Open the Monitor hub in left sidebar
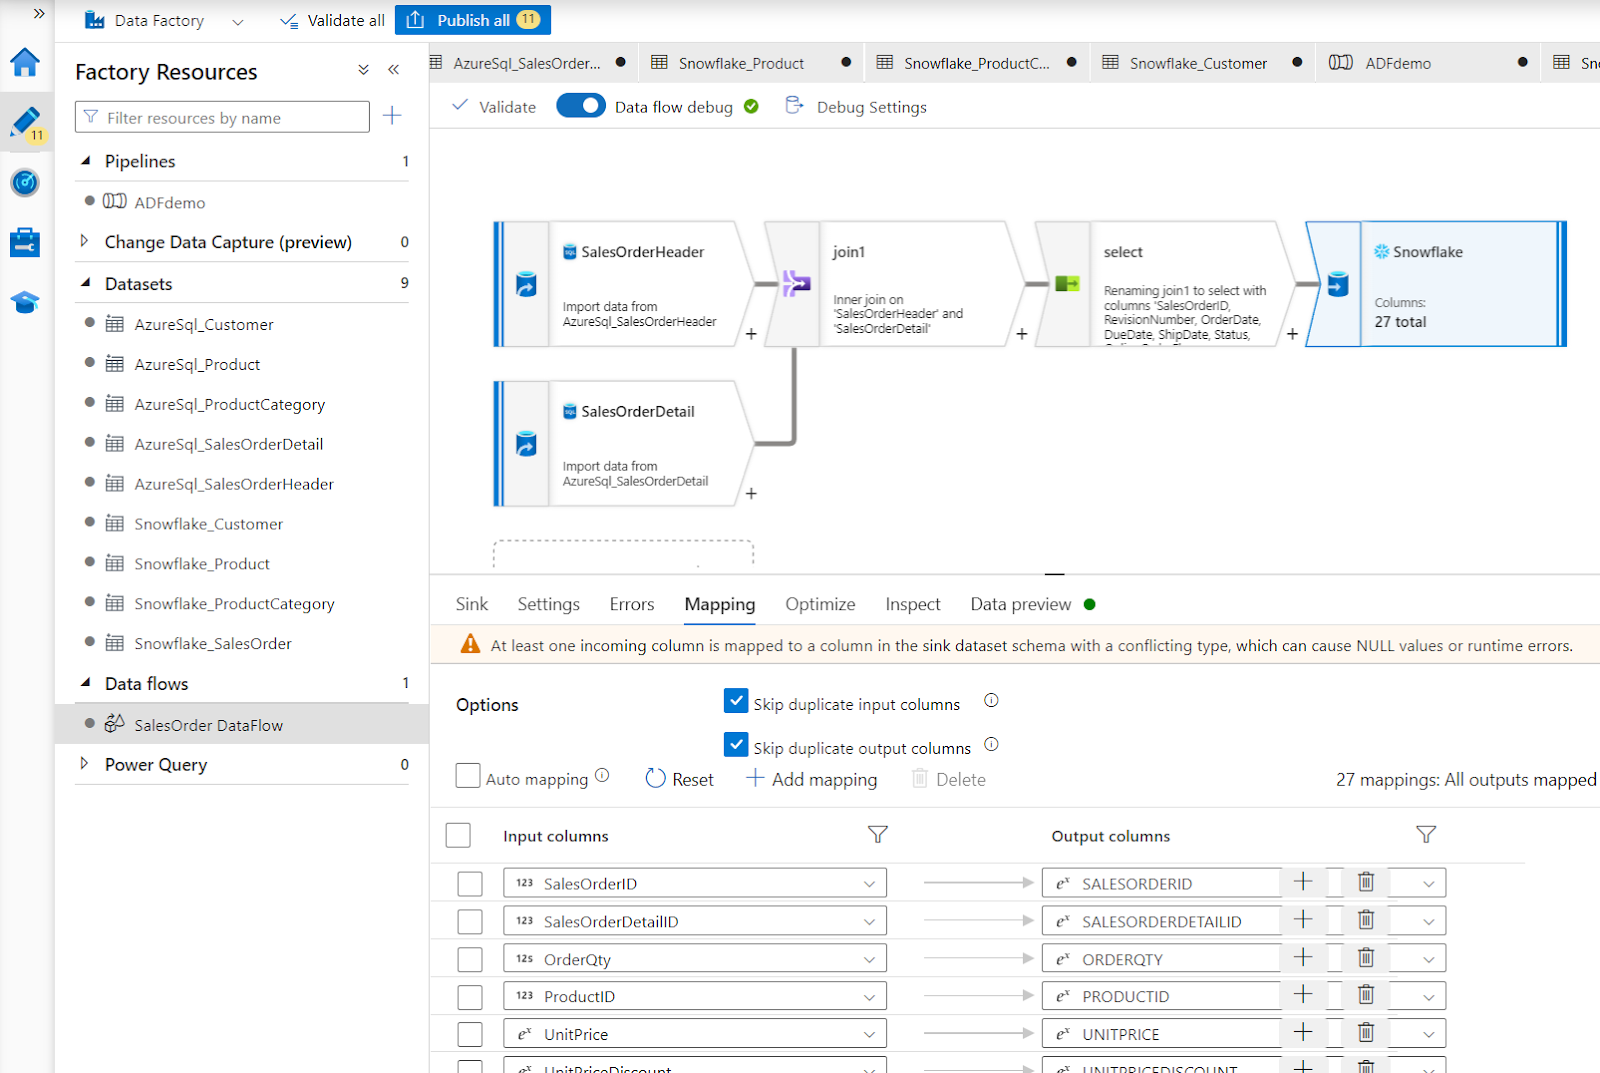The image size is (1600, 1073). tap(26, 183)
